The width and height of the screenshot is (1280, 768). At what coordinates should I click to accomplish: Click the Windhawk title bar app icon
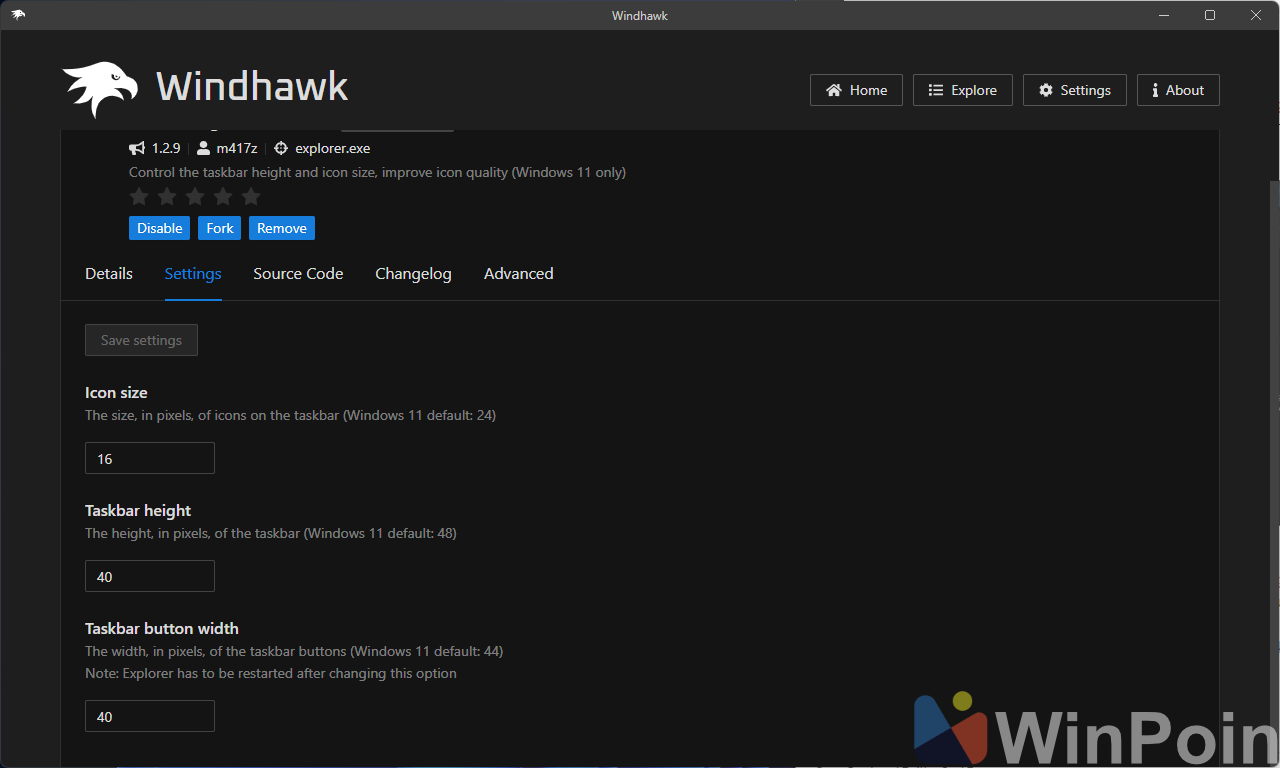click(18, 15)
